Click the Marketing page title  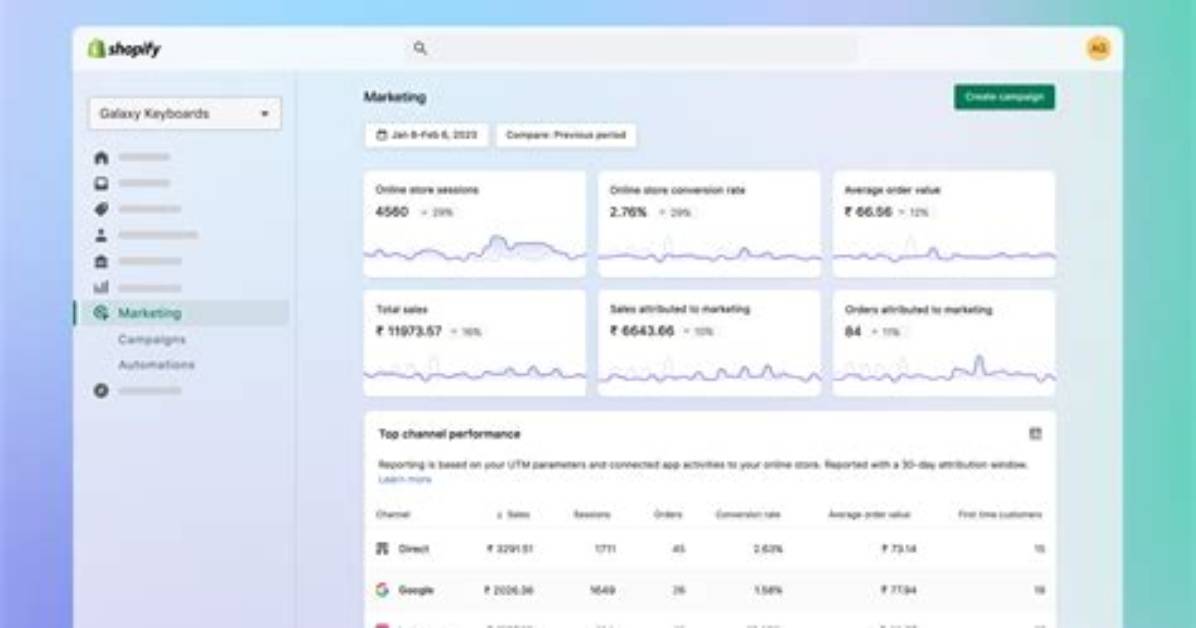(394, 97)
